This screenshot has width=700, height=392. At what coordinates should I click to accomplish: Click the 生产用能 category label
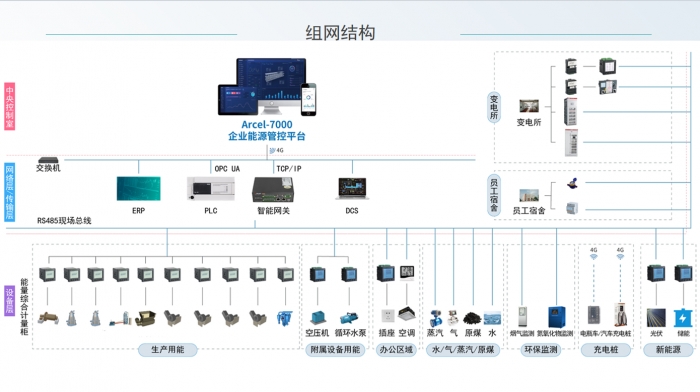(168, 350)
